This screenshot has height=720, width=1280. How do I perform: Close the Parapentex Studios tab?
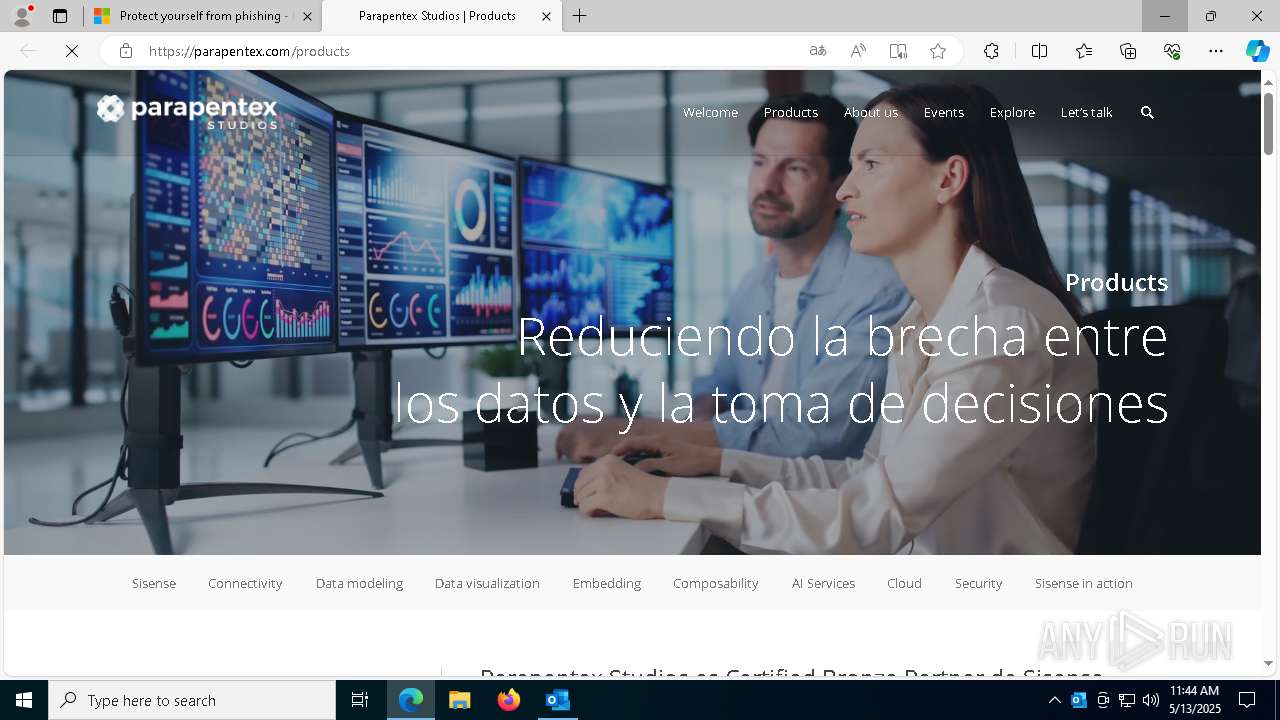click(546, 16)
